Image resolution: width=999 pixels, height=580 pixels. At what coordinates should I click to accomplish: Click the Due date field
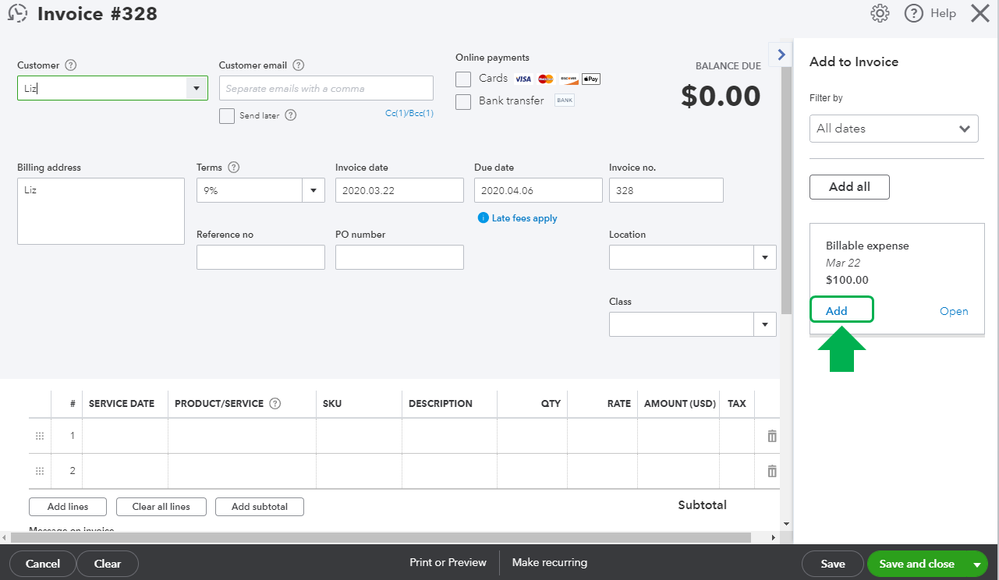pyautogui.click(x=538, y=191)
